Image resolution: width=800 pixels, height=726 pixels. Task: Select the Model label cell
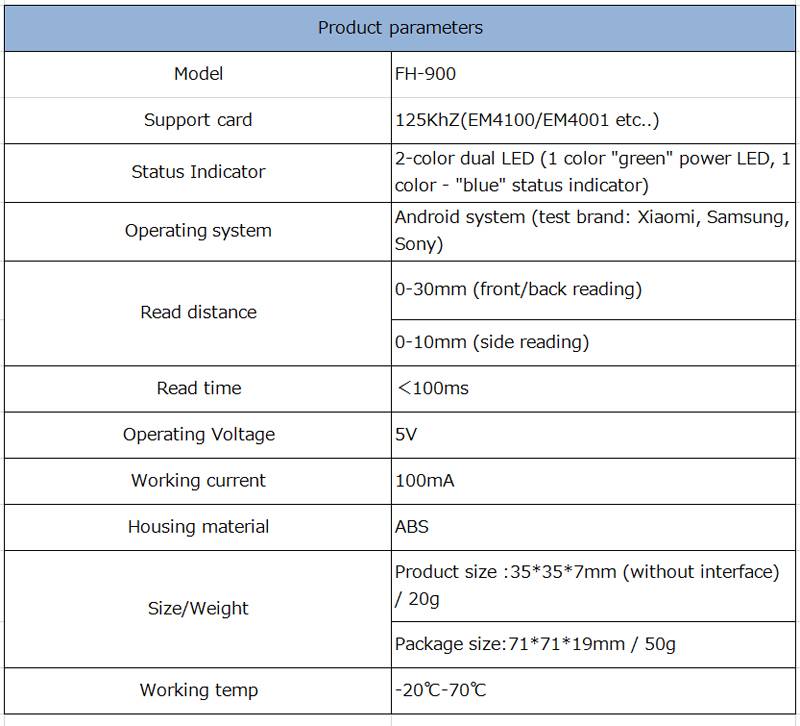tap(198, 74)
